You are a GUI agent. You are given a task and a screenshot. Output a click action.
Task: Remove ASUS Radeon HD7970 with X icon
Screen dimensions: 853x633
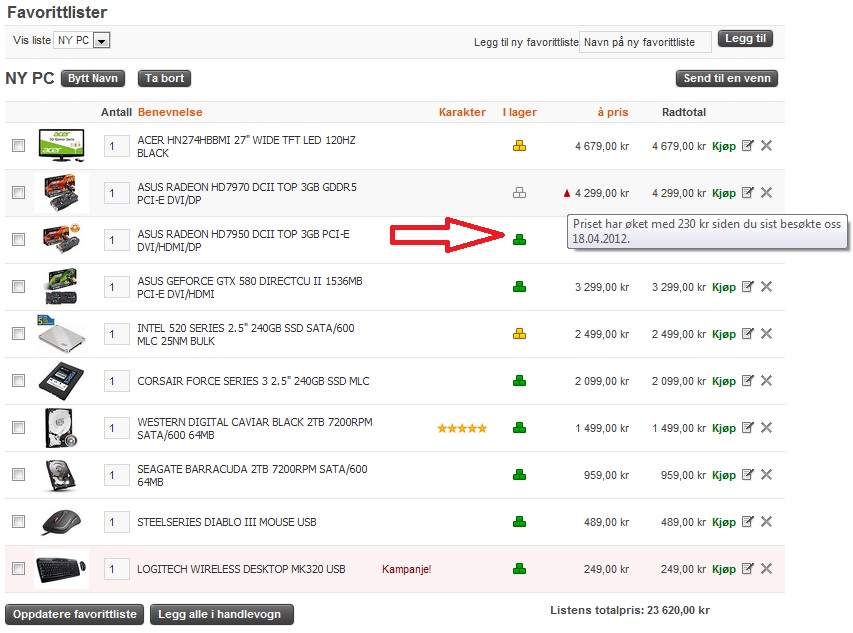click(x=767, y=193)
